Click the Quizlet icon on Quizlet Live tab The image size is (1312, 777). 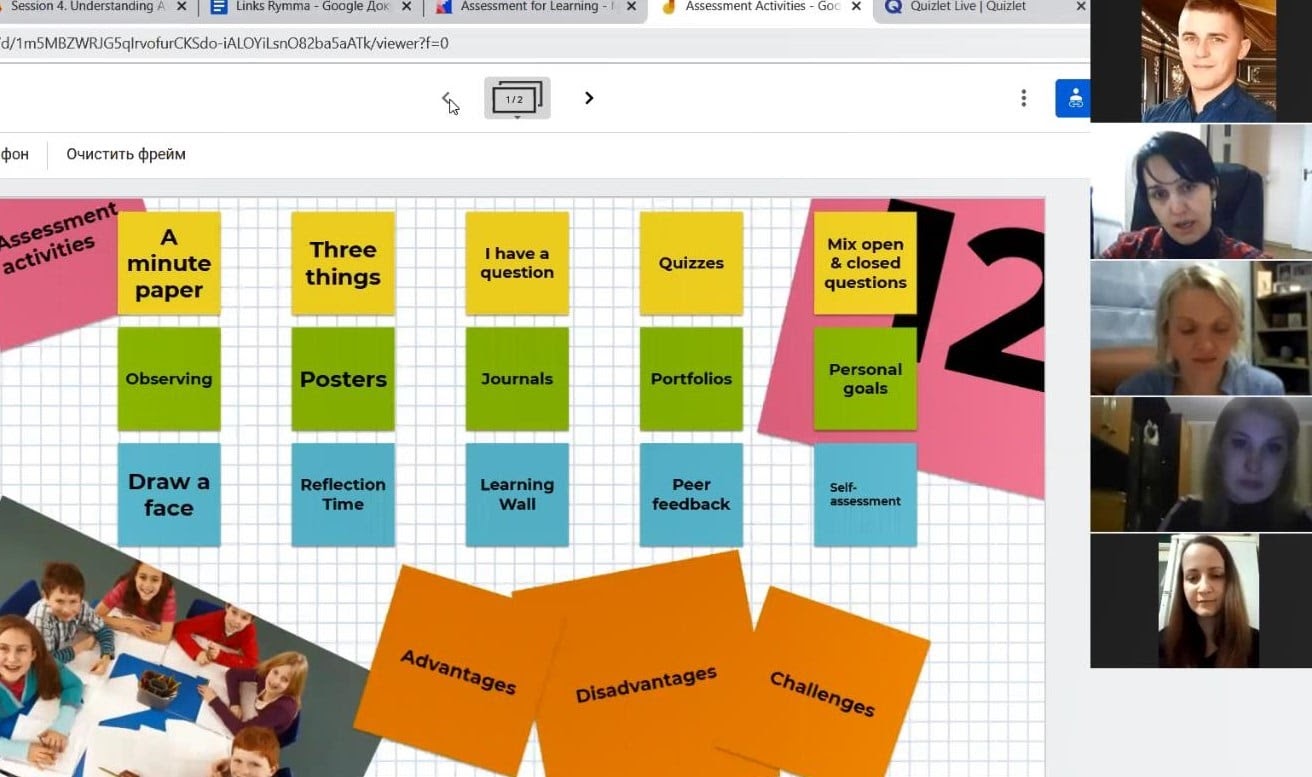click(893, 7)
